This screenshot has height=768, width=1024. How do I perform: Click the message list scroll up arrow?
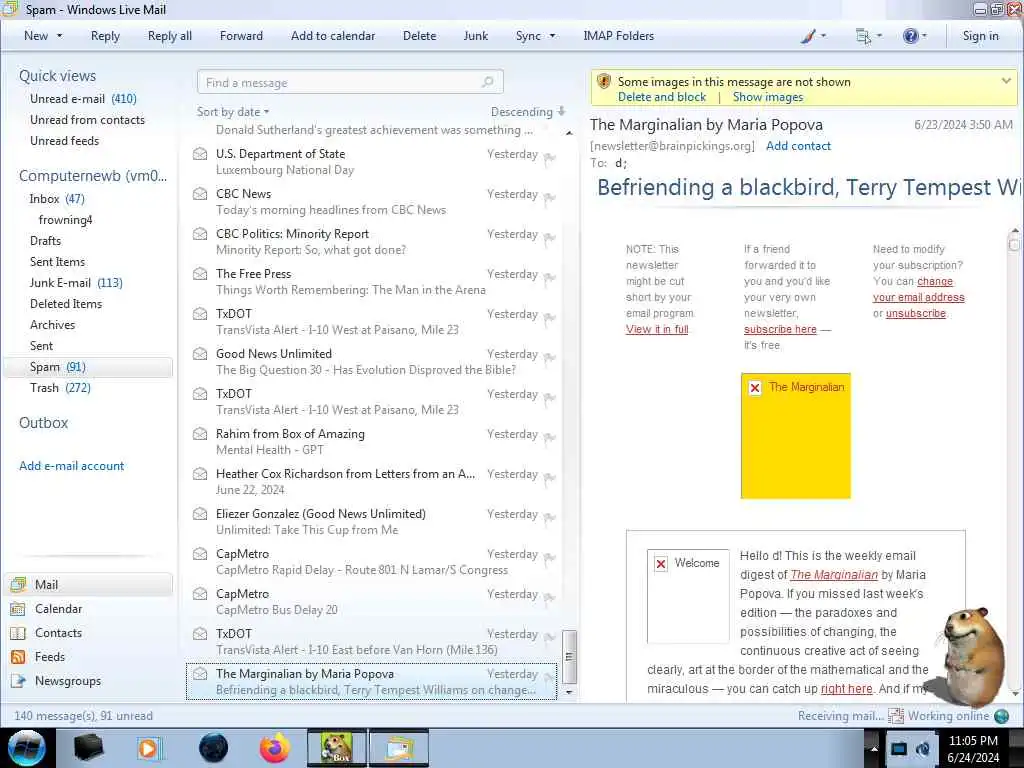pyautogui.click(x=569, y=133)
